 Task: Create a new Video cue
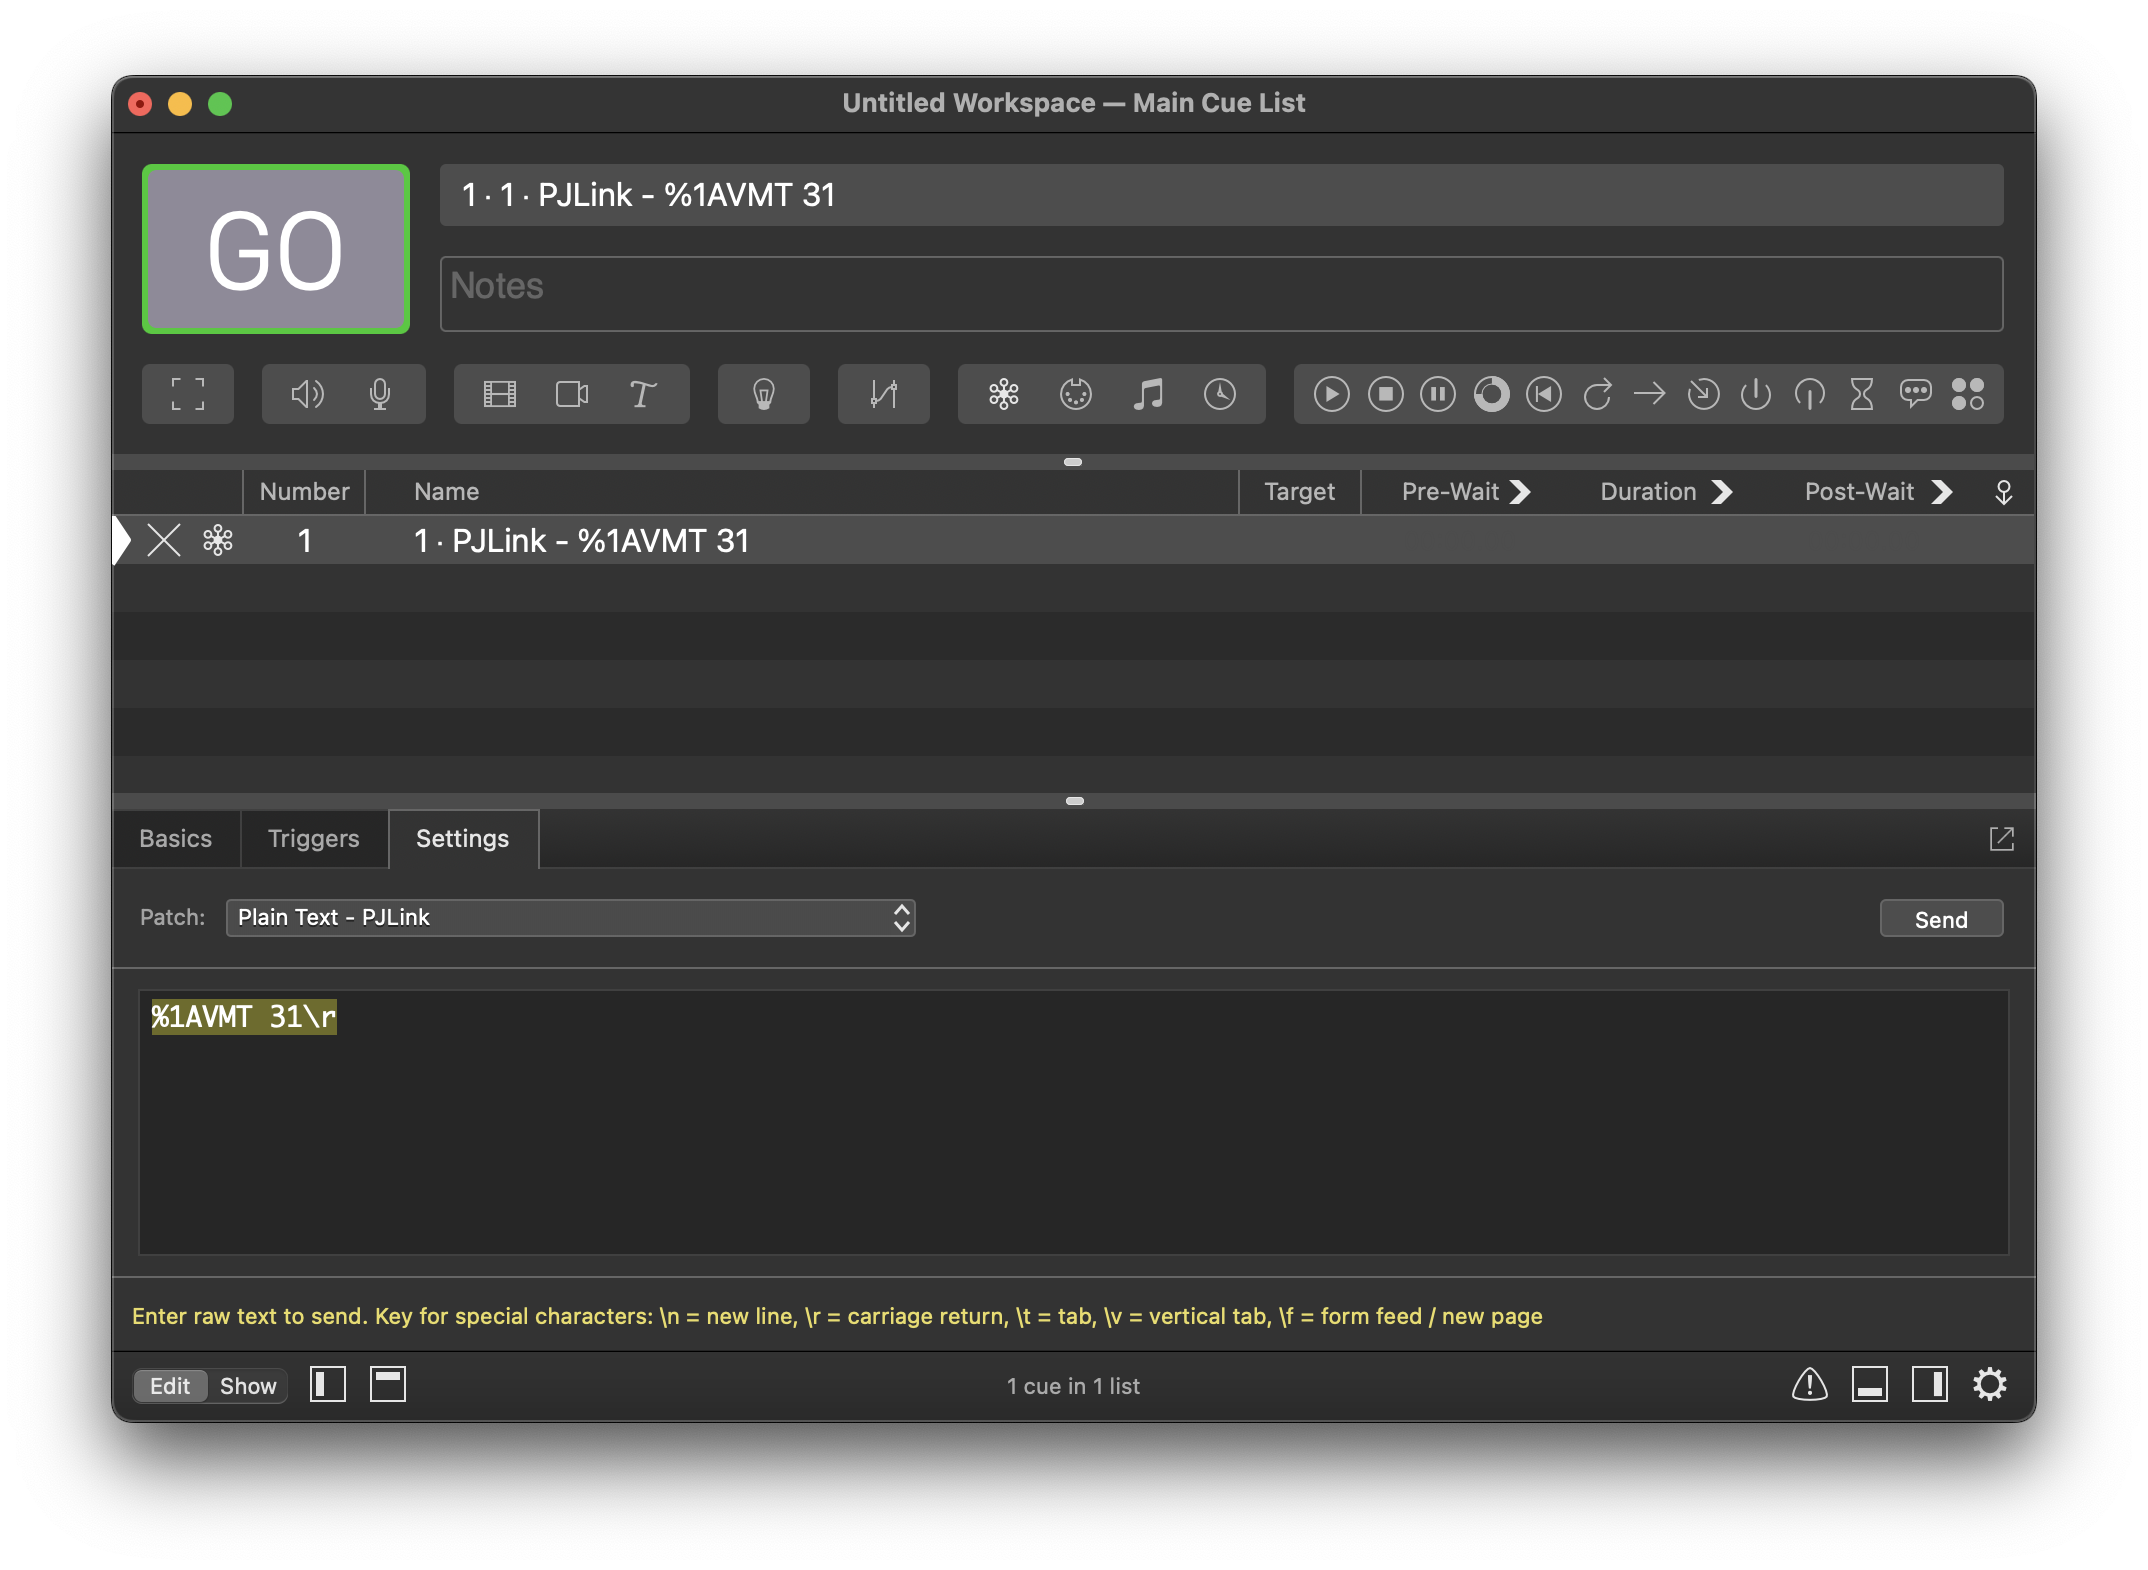[500, 393]
